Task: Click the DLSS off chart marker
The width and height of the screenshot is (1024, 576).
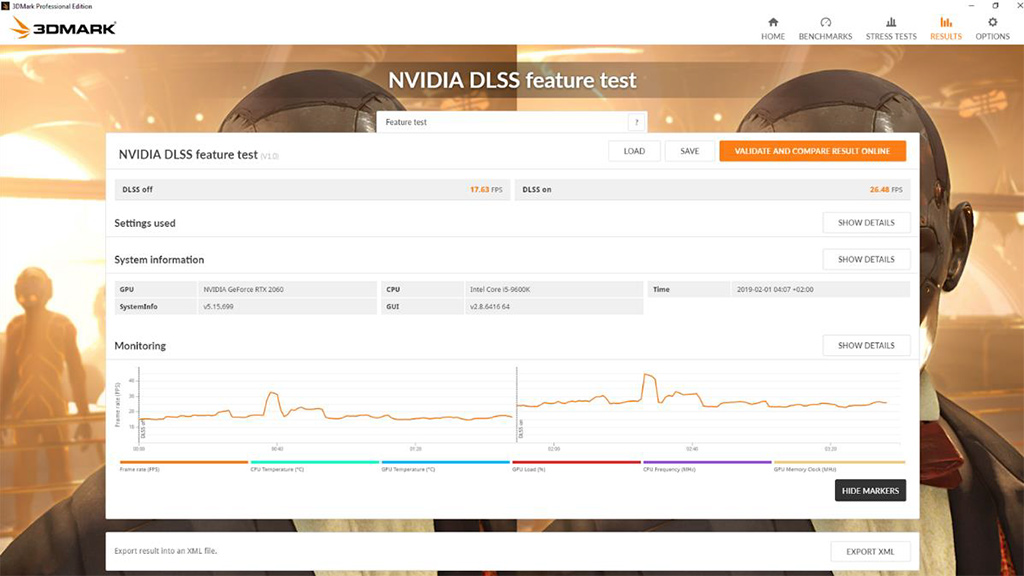Action: coord(143,430)
